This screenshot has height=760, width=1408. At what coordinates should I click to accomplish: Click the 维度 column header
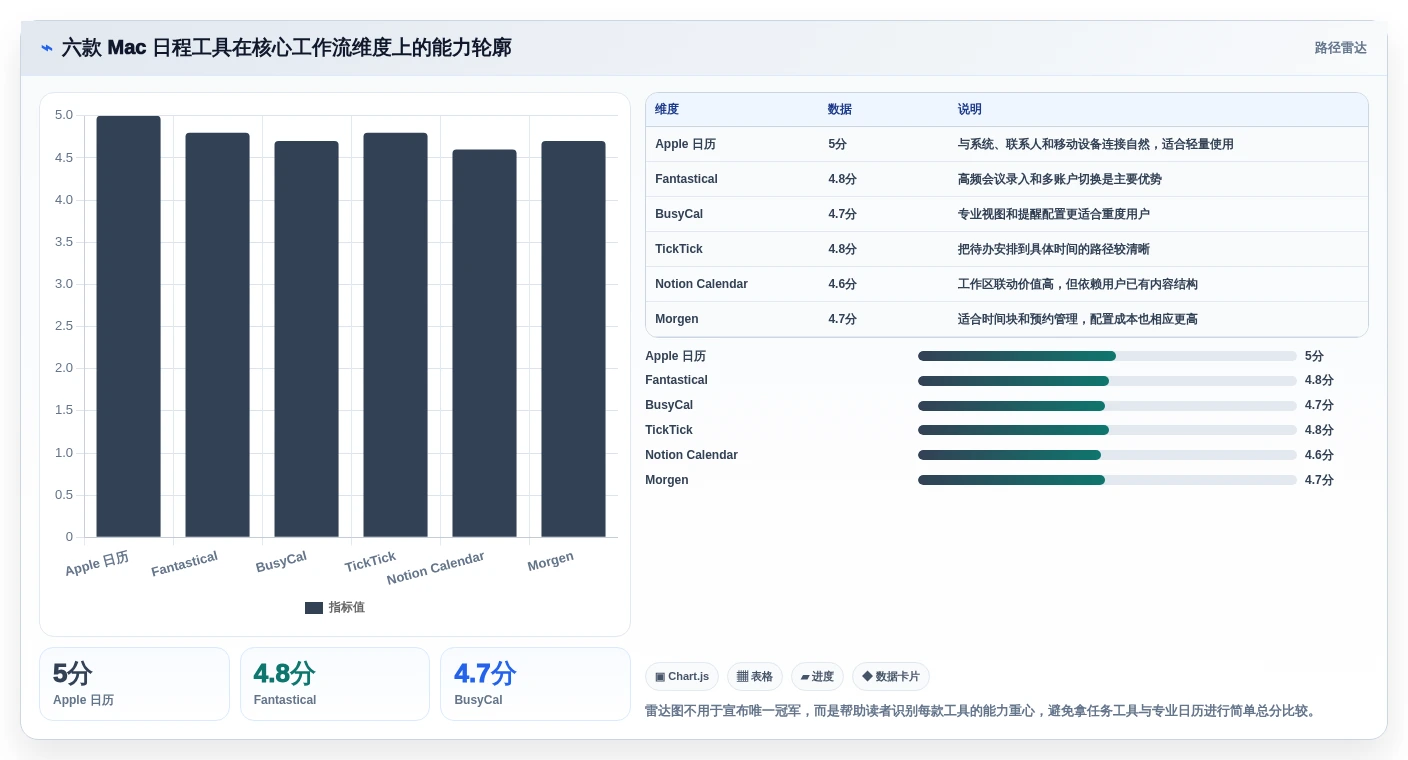tap(667, 110)
